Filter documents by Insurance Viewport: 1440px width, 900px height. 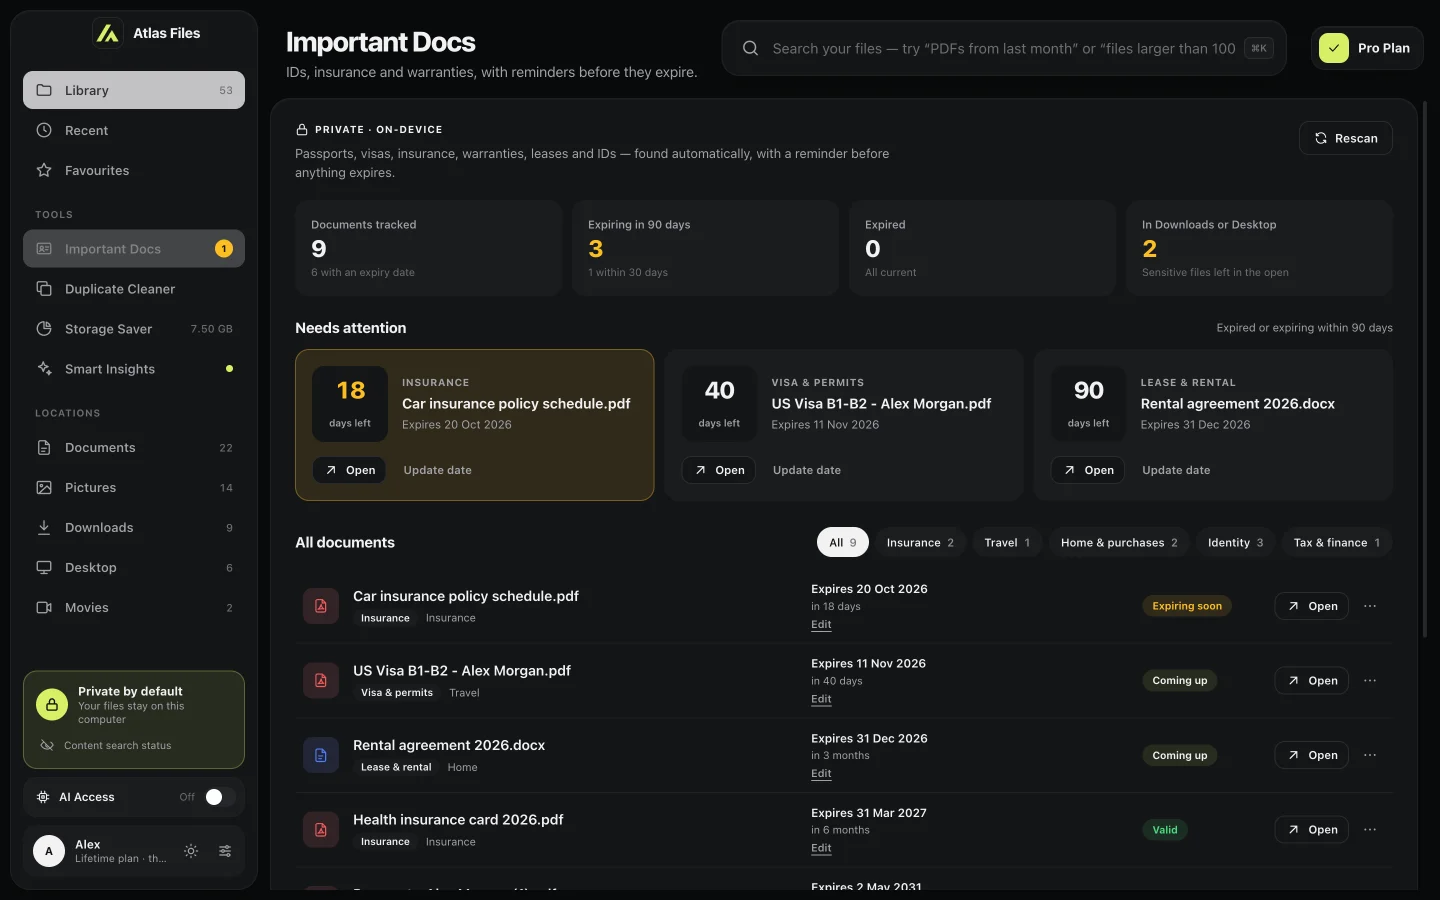[x=920, y=543]
